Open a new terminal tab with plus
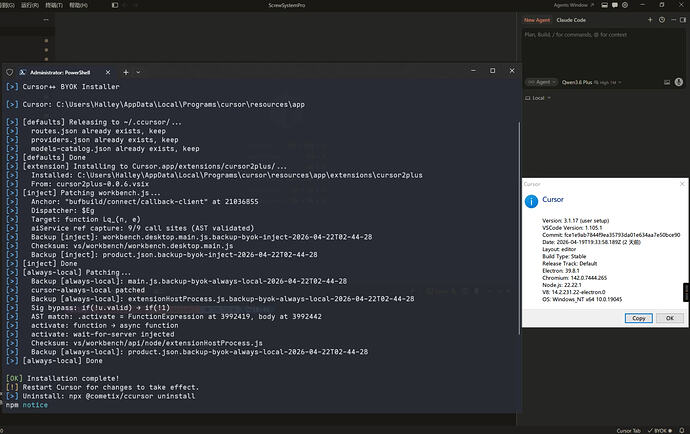 click(x=126, y=72)
